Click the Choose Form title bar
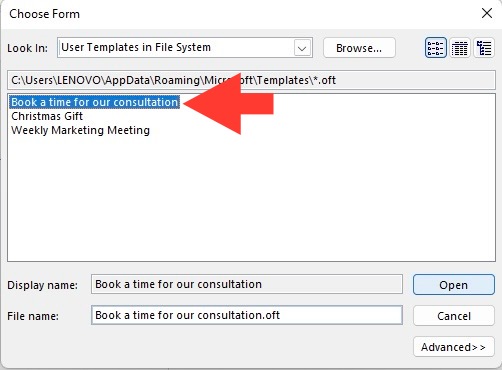The image size is (502, 370). [x=233, y=14]
